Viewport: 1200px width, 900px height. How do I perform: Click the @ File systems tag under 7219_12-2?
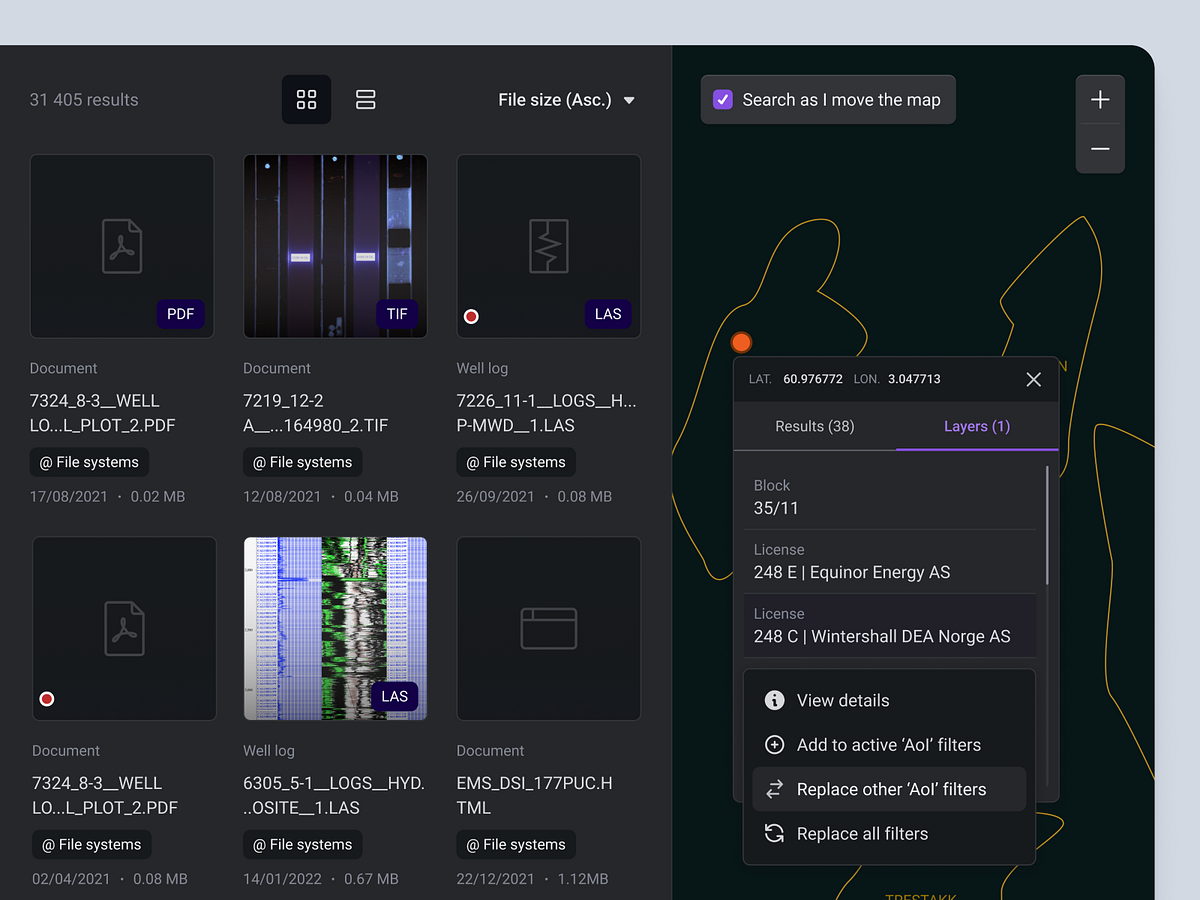pos(302,462)
